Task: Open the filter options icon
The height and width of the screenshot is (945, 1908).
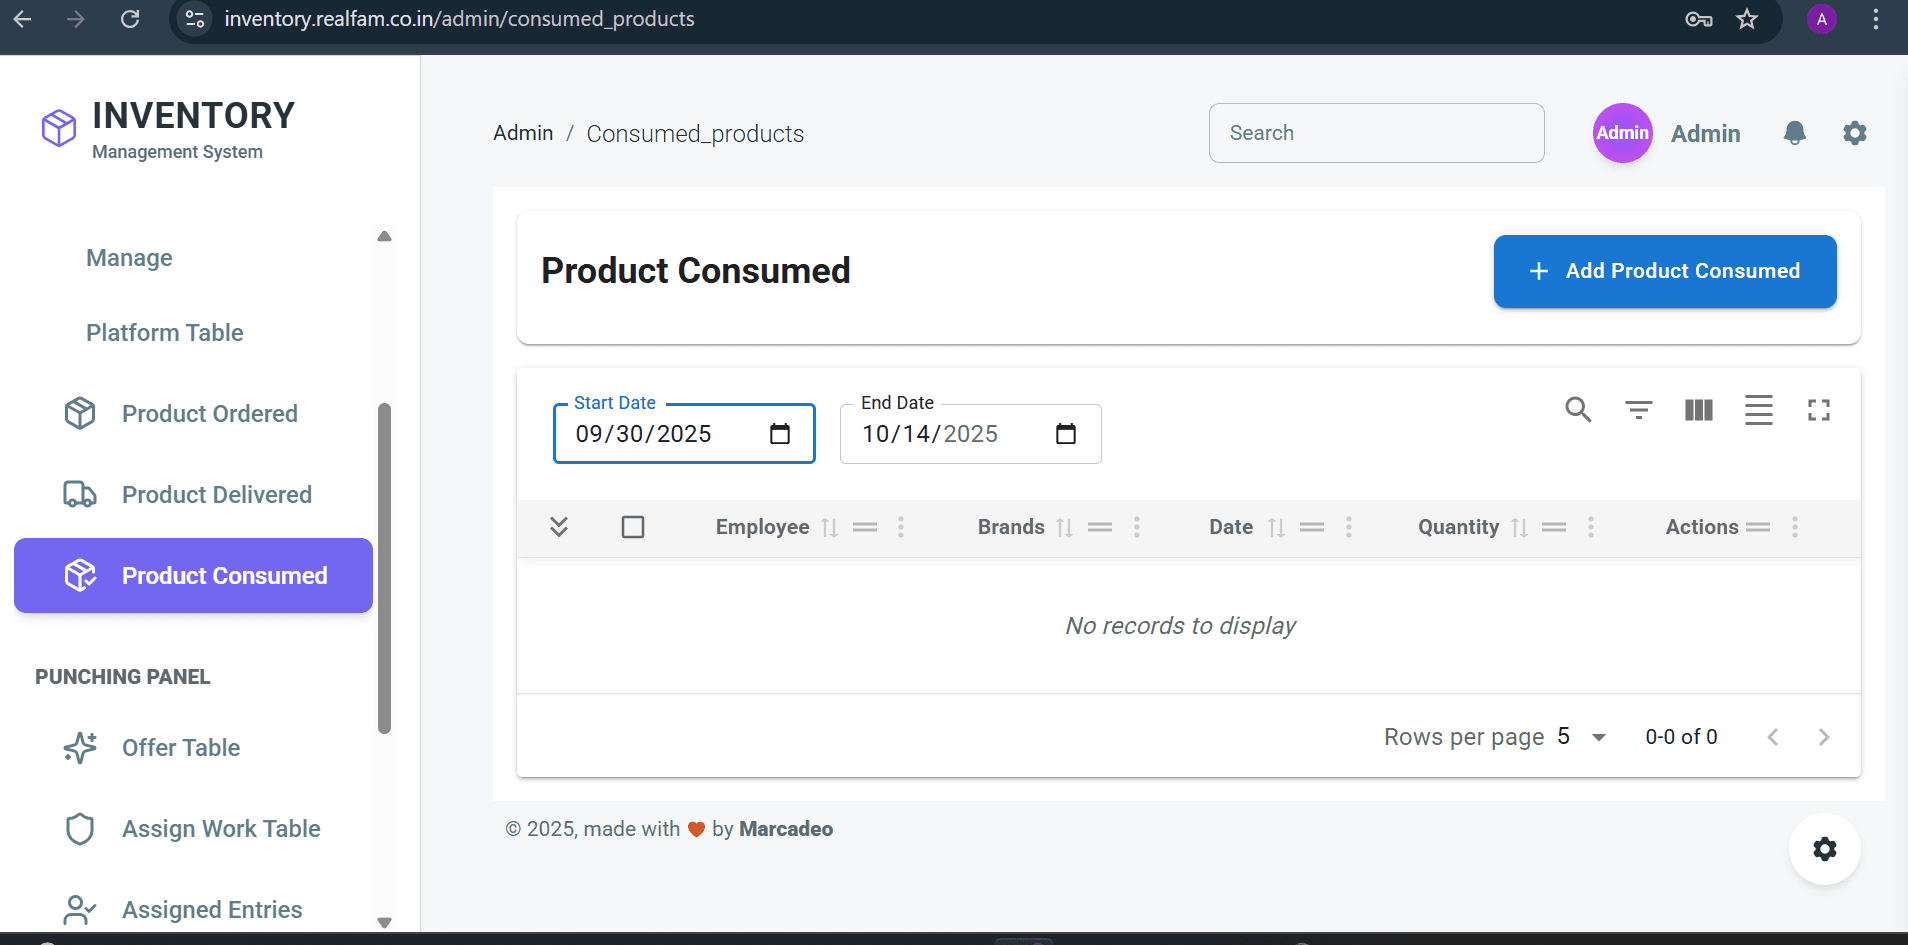Action: (1638, 410)
